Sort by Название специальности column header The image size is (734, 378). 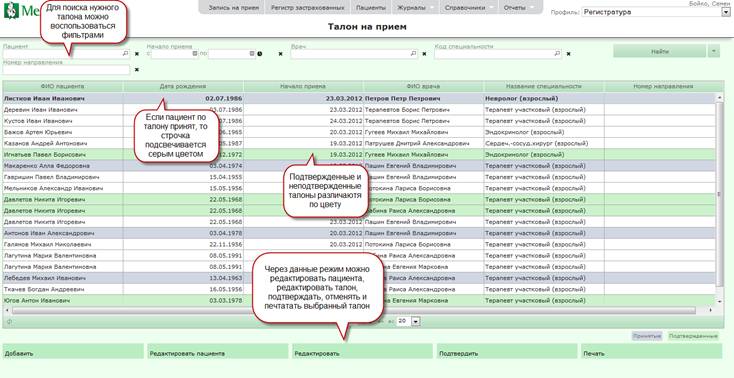(x=543, y=87)
